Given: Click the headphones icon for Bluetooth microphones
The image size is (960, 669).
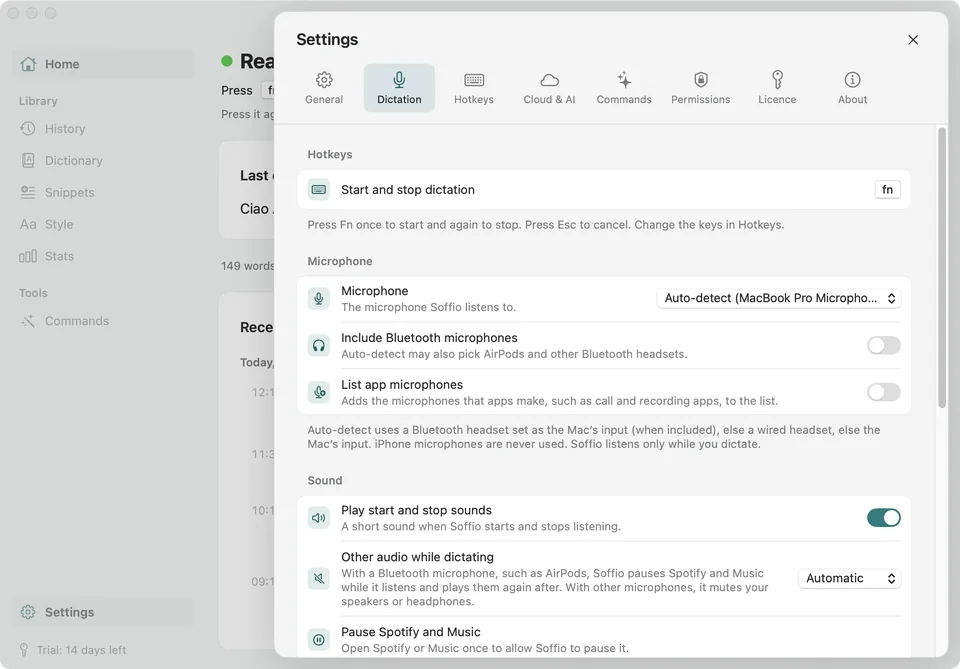Looking at the screenshot, I should 318,345.
